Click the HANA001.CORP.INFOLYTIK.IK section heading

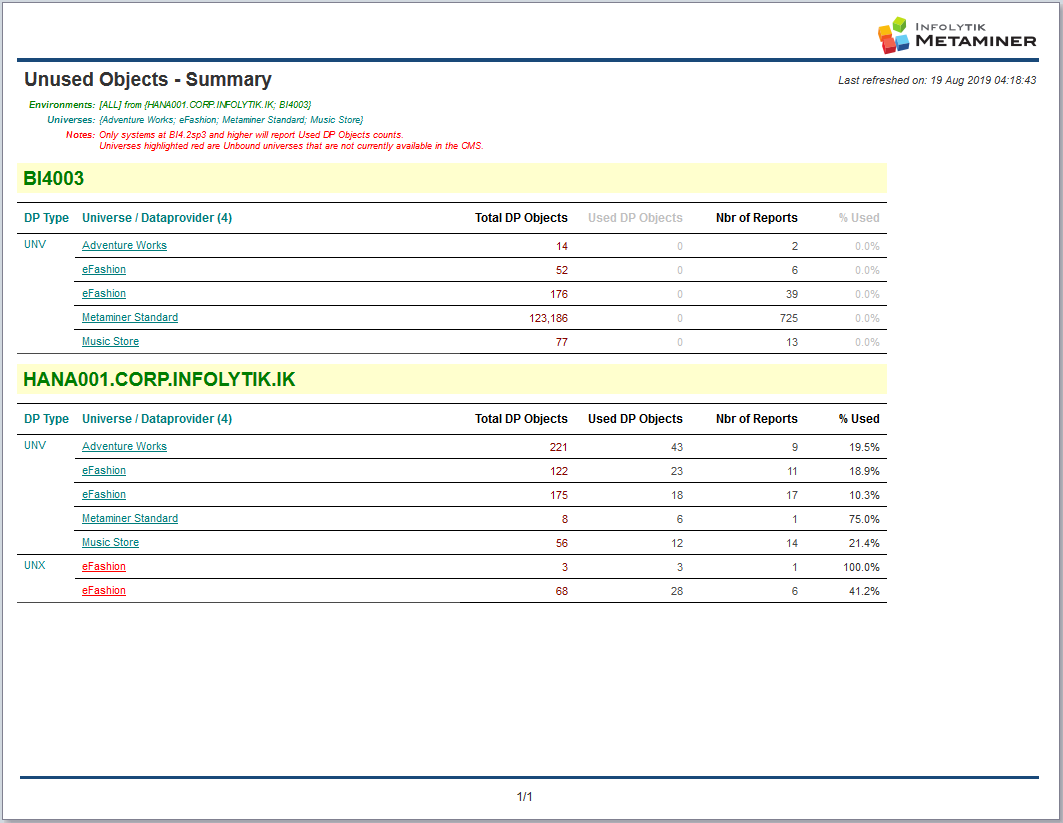[159, 379]
